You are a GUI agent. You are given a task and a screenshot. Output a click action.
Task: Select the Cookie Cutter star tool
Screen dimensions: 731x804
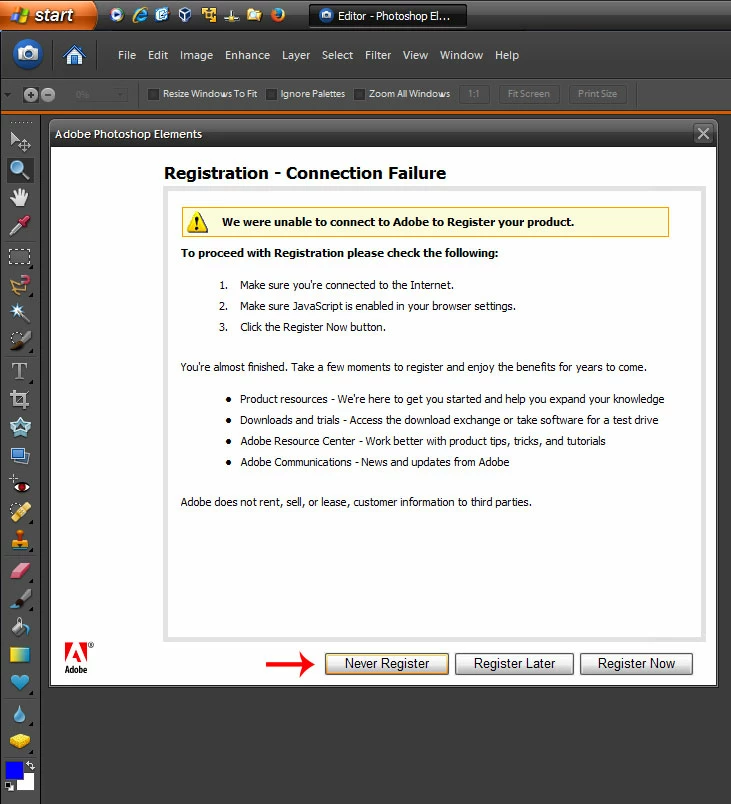coord(20,427)
